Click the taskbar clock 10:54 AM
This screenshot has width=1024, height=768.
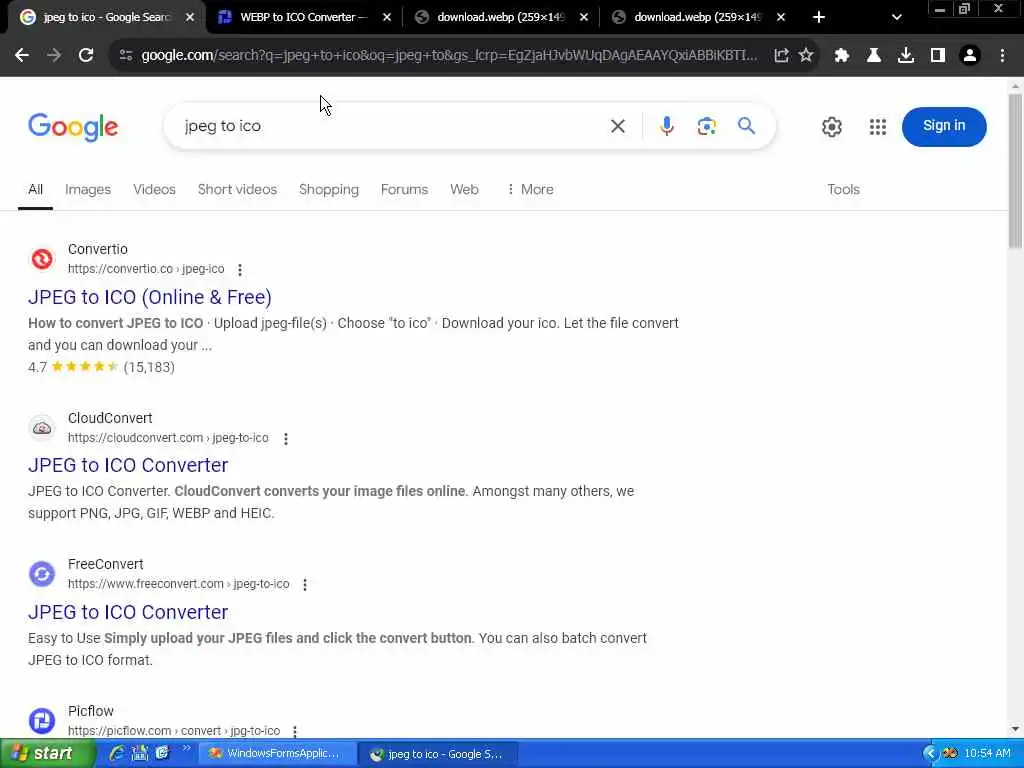point(987,754)
